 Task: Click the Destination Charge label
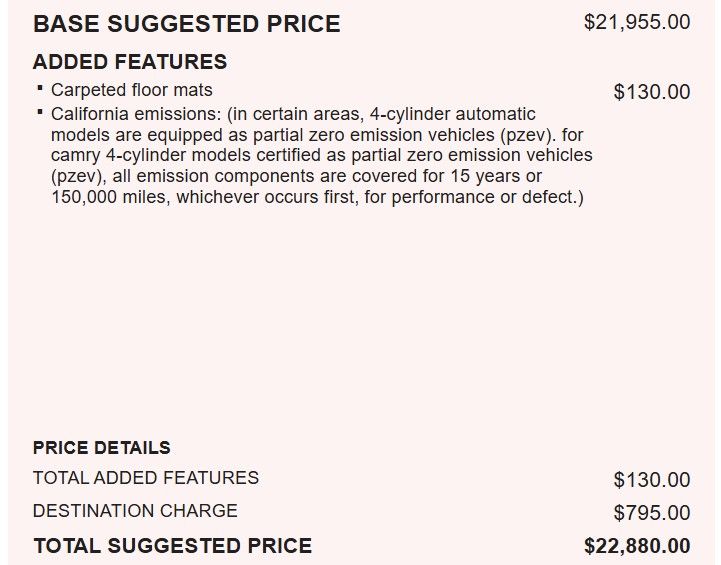(135, 511)
